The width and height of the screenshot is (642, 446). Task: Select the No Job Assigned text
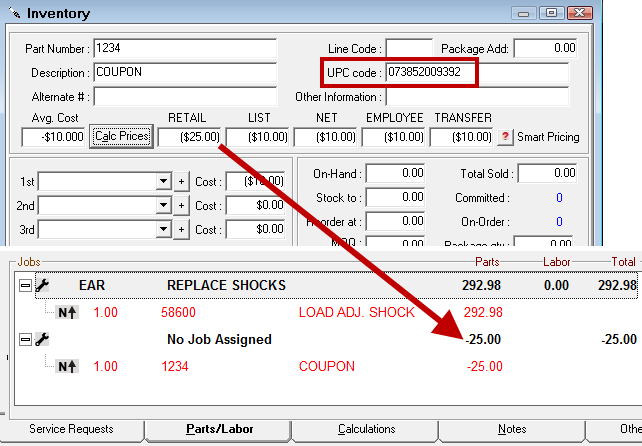219,339
